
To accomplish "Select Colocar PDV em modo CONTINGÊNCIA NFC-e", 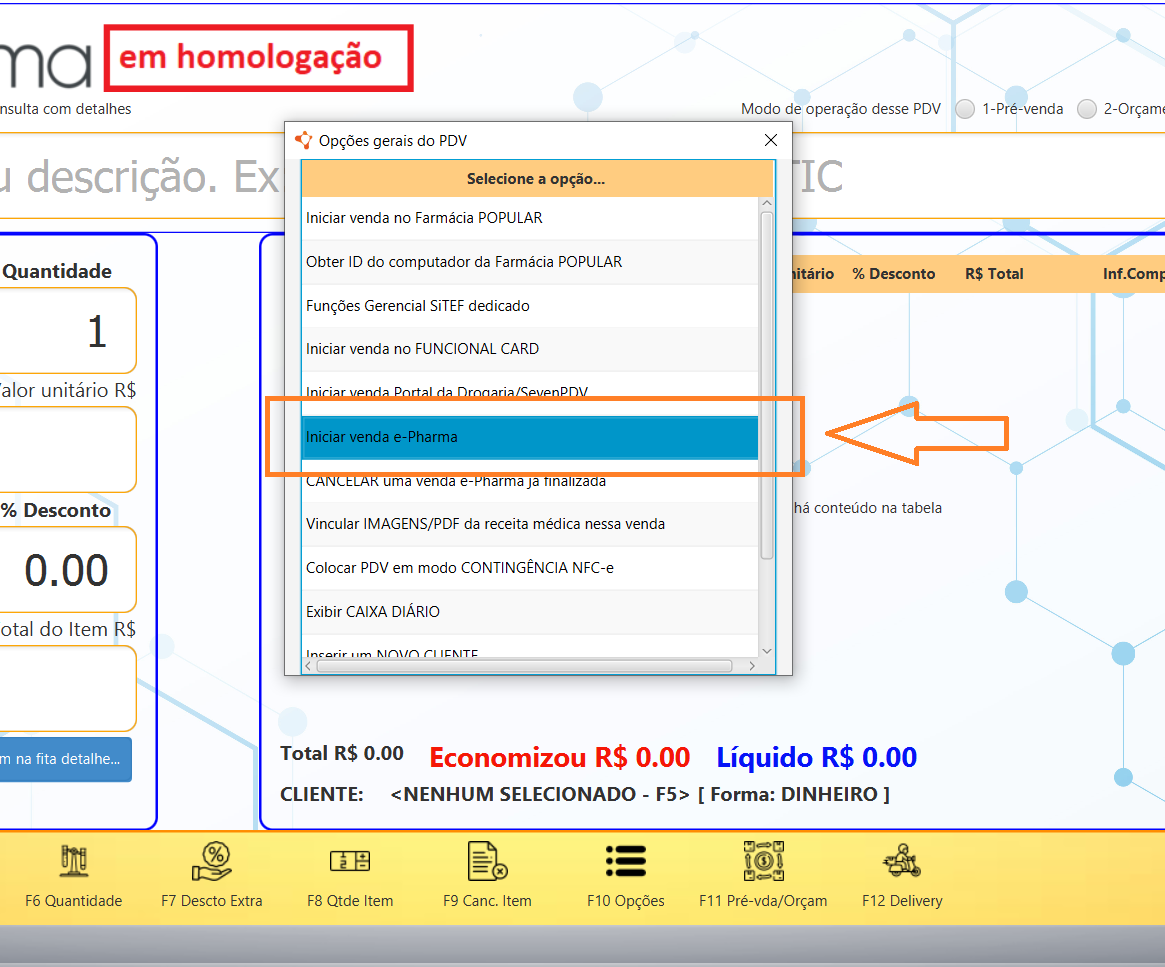I will (x=529, y=568).
